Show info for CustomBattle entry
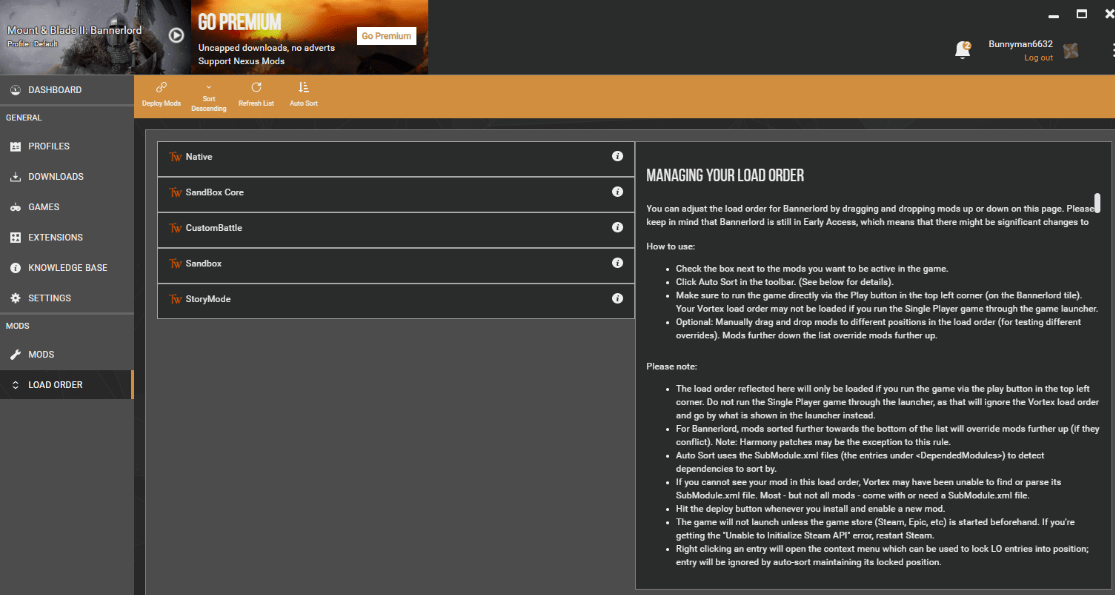Image resolution: width=1115 pixels, height=595 pixels. pyautogui.click(x=617, y=227)
